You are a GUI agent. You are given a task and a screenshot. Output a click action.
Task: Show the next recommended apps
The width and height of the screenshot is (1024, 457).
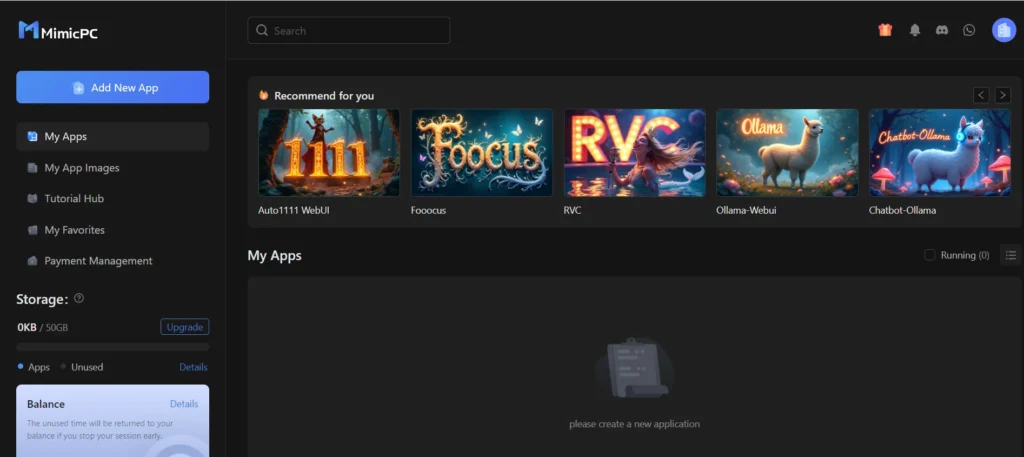click(x=1002, y=95)
